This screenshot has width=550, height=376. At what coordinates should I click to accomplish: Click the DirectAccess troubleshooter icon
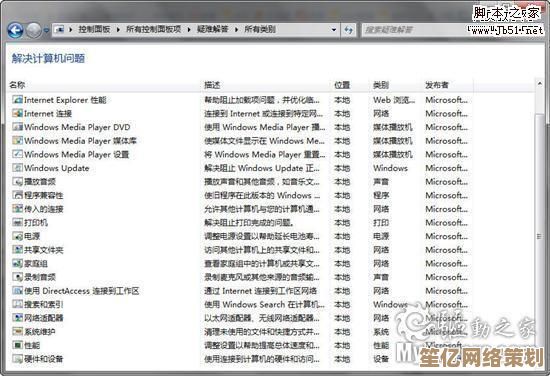(17, 291)
